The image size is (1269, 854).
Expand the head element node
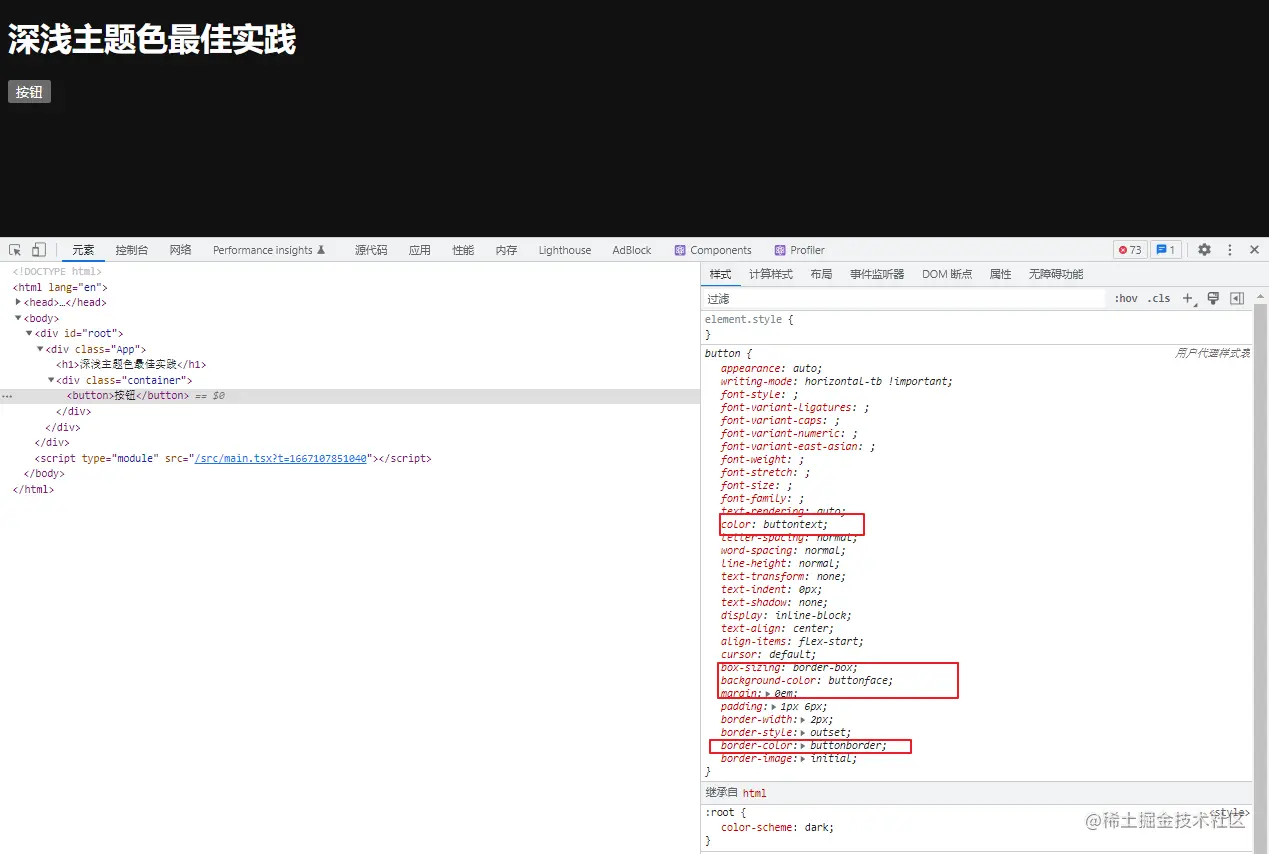[x=18, y=302]
